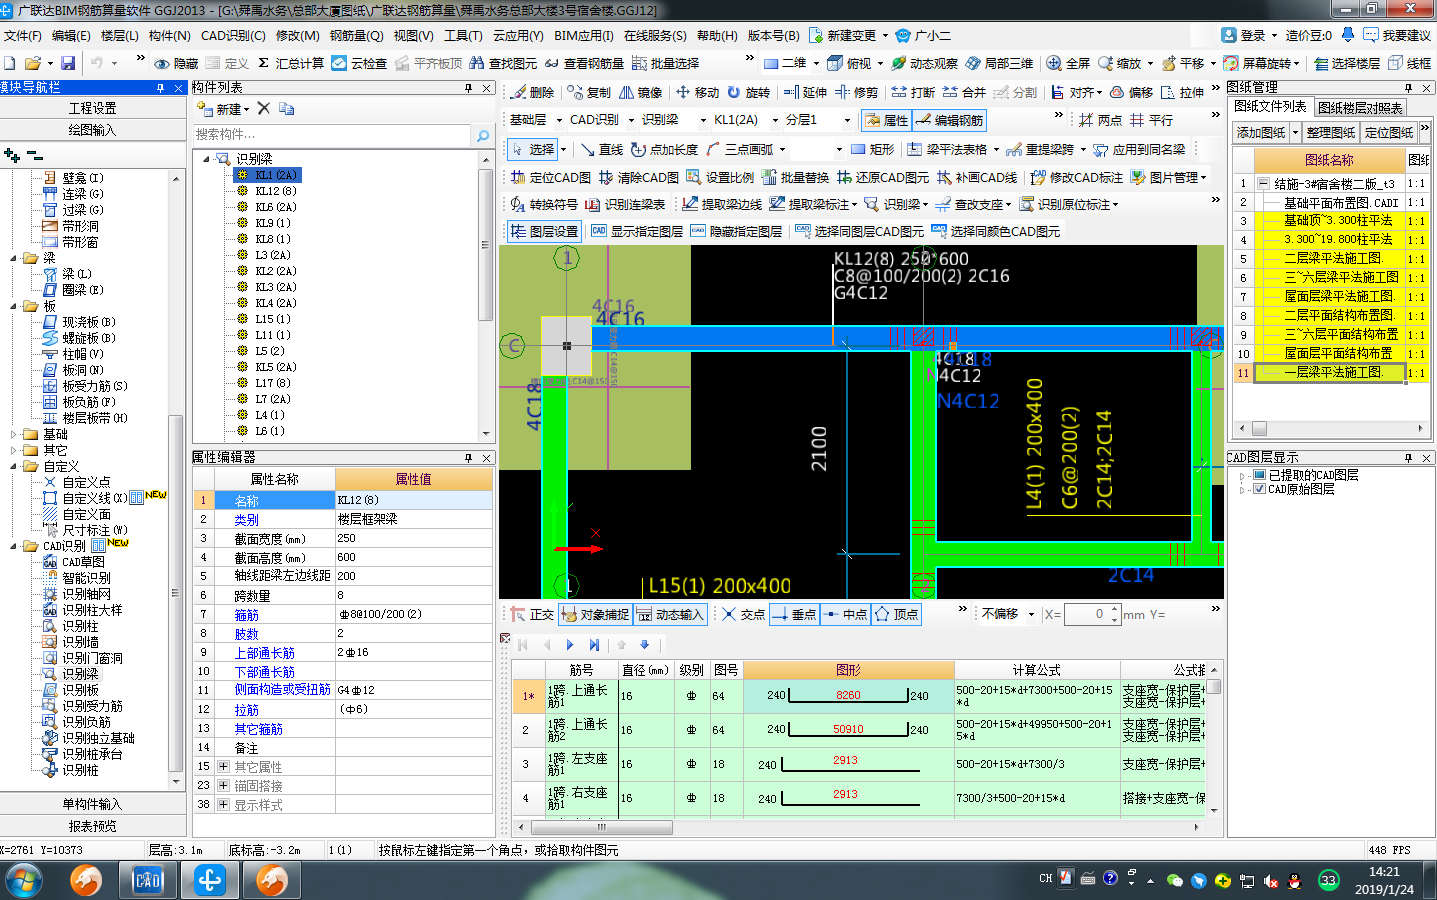This screenshot has height=900, width=1437.
Task: Toggle 动态输入 dynamic input
Action: point(670,614)
